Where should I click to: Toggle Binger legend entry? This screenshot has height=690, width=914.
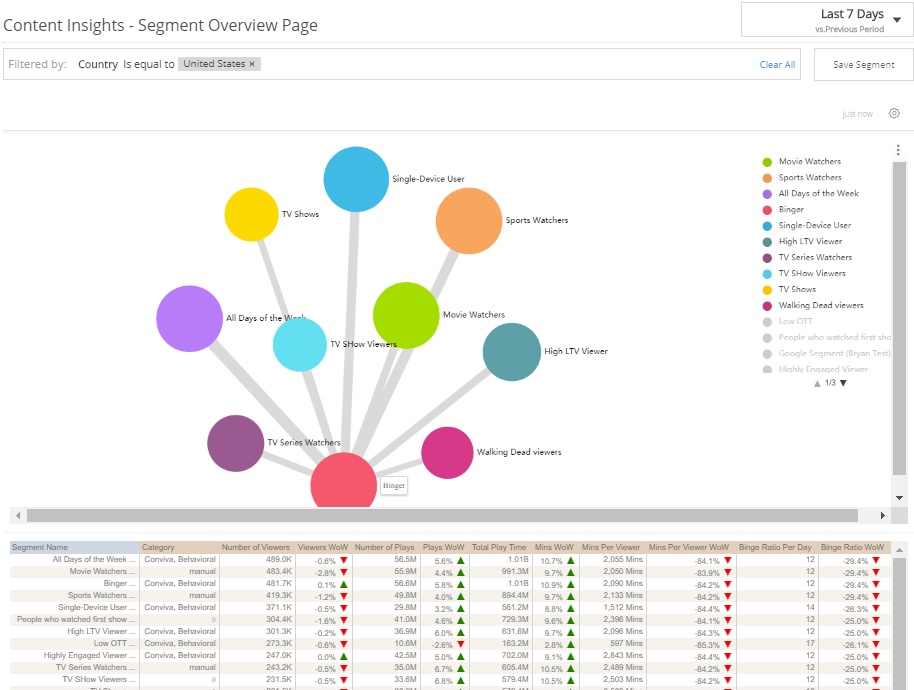point(783,209)
